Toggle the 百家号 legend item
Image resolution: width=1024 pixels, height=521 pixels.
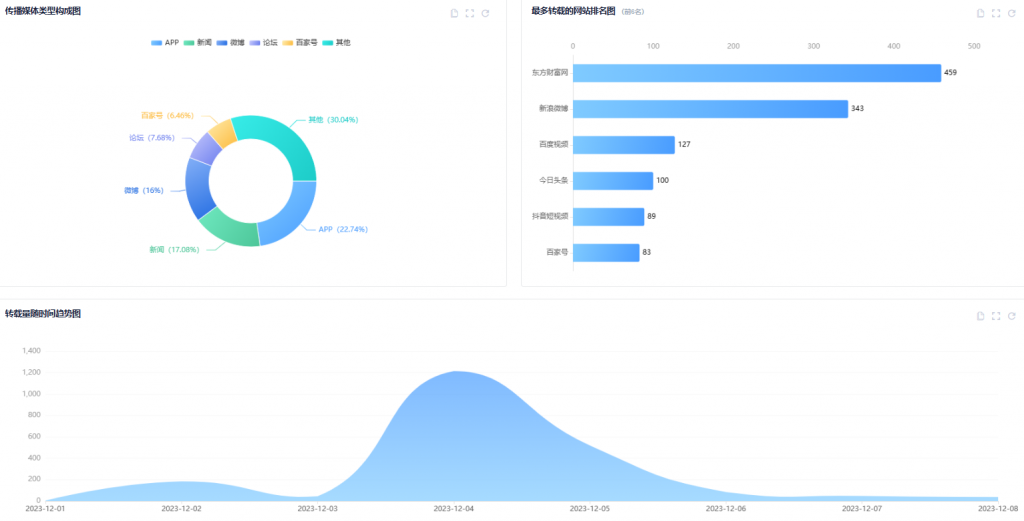300,43
